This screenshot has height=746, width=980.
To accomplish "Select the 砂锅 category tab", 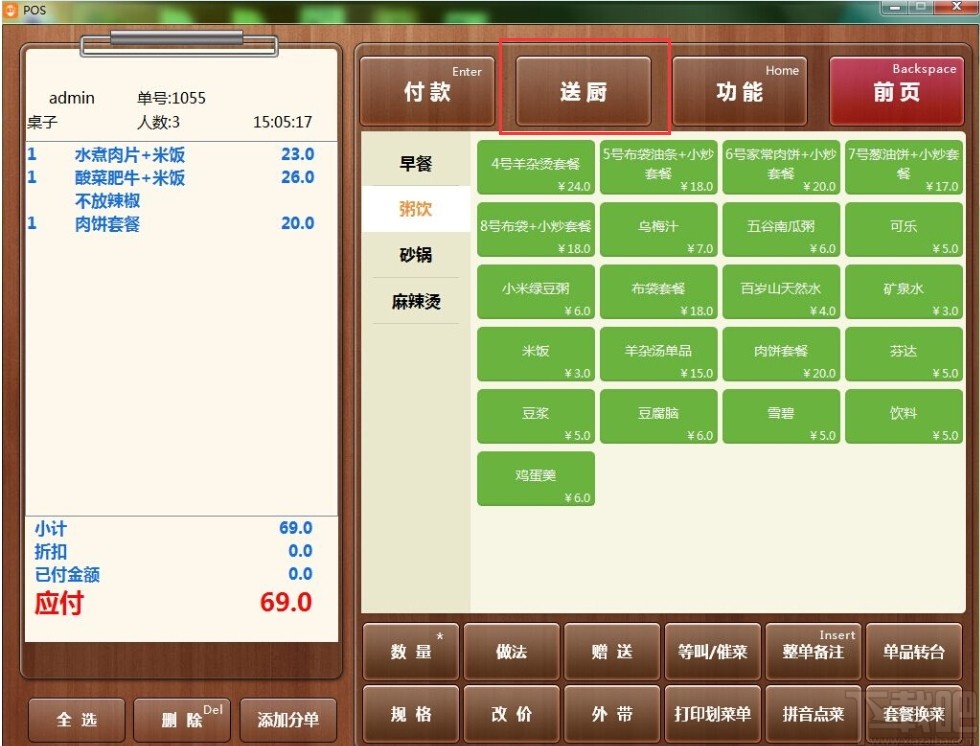I will [x=416, y=255].
